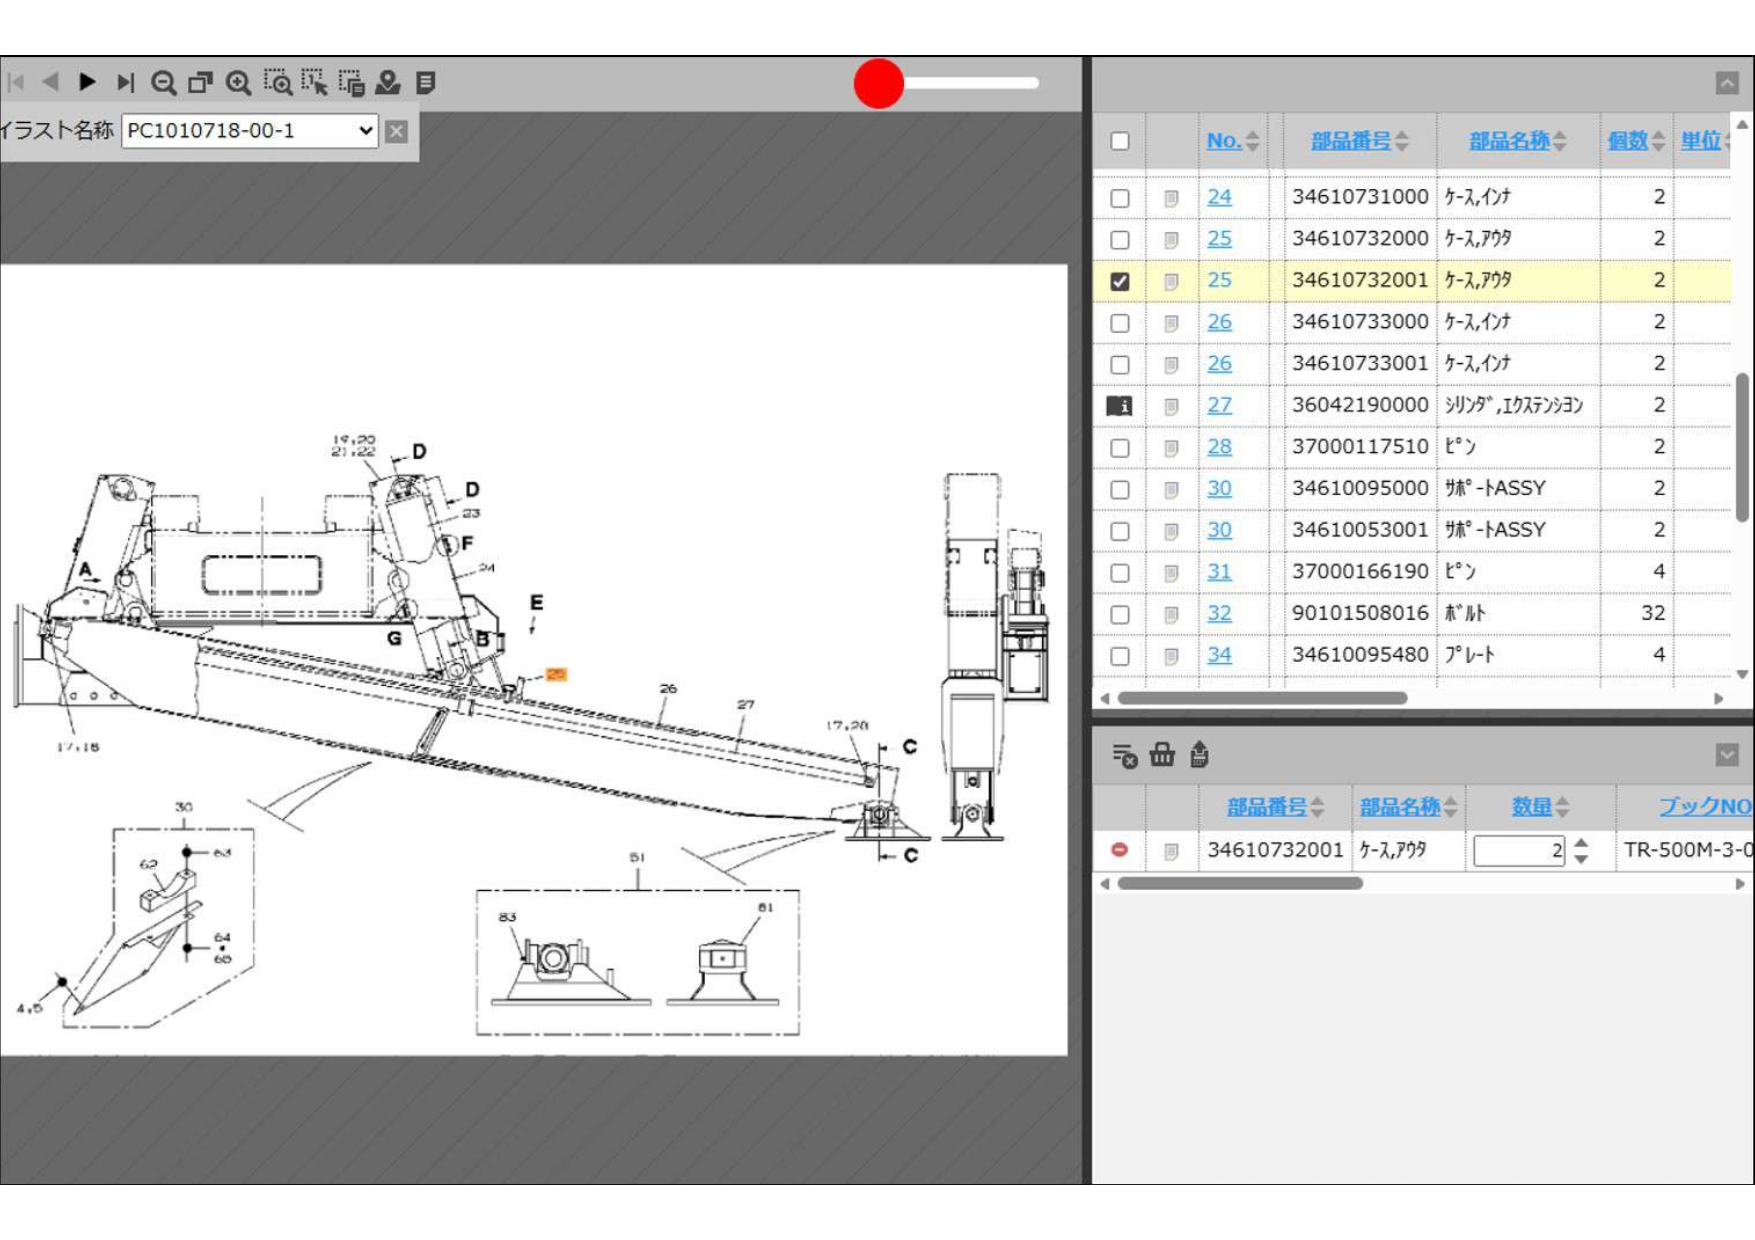The width and height of the screenshot is (1755, 1240).
Task: Select the area zoom tool
Action: (x=277, y=83)
